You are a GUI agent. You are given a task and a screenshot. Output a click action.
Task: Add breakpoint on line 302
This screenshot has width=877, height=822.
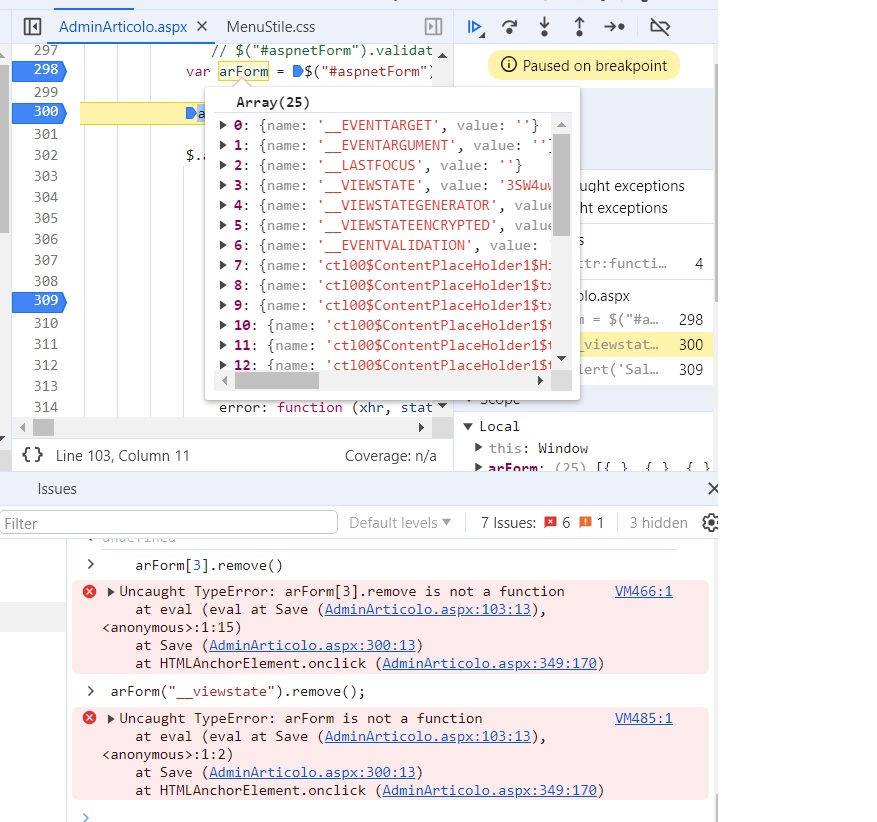coord(45,155)
